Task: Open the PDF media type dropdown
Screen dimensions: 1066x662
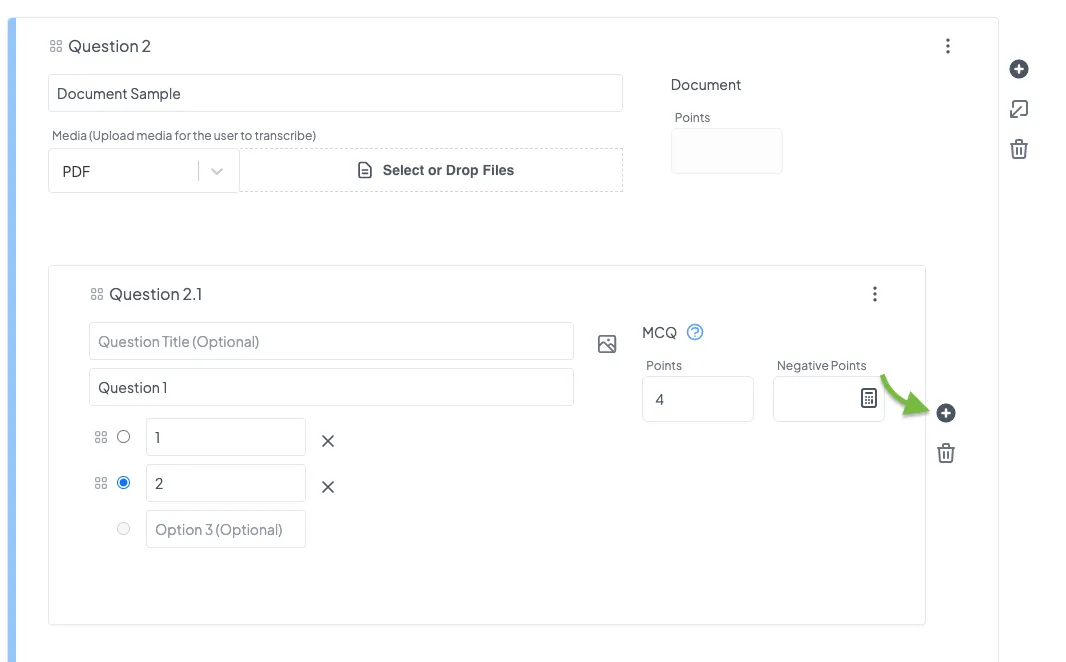Action: click(143, 171)
